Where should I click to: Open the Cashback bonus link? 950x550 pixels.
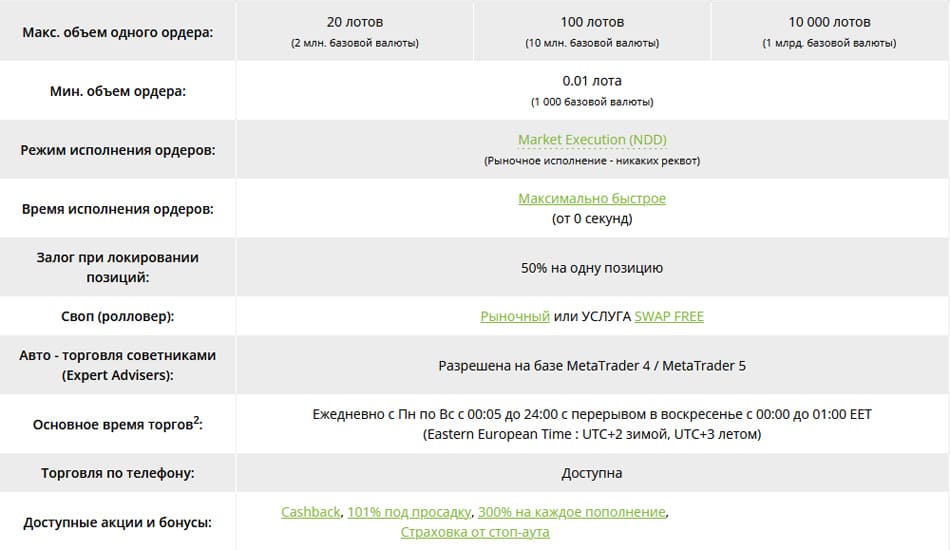click(x=311, y=512)
